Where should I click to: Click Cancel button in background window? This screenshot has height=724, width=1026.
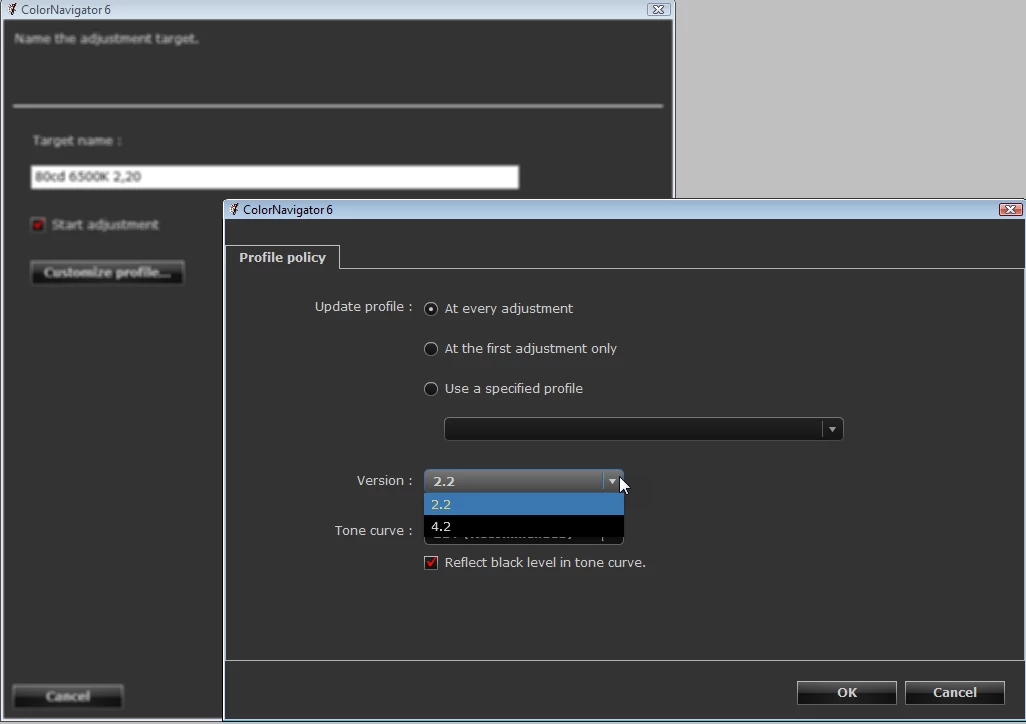[x=67, y=696]
